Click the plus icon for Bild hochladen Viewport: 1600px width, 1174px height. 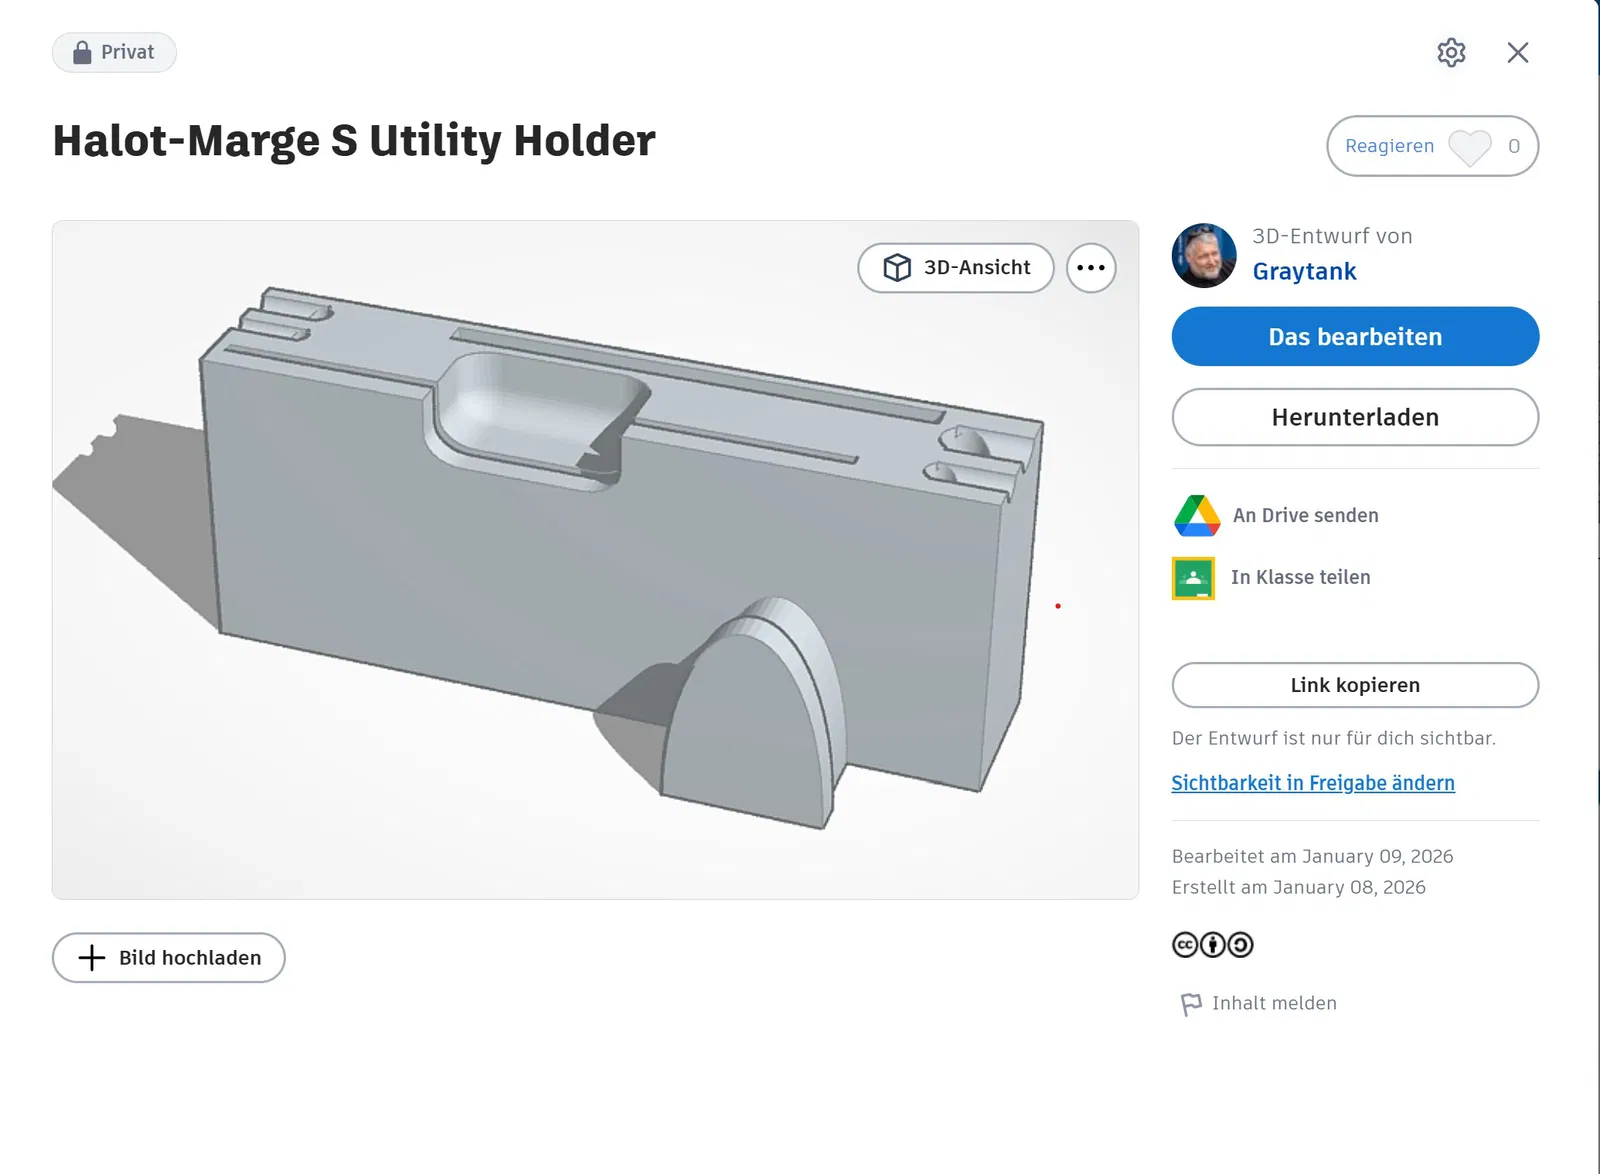(x=92, y=958)
